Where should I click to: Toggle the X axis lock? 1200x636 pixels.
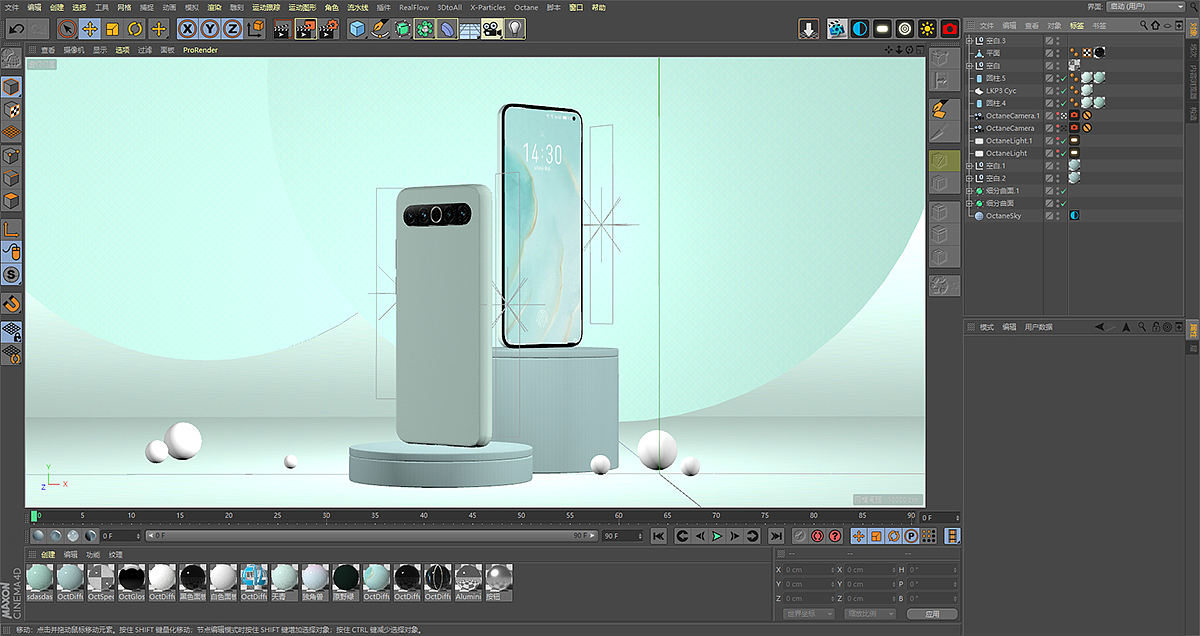click(187, 29)
